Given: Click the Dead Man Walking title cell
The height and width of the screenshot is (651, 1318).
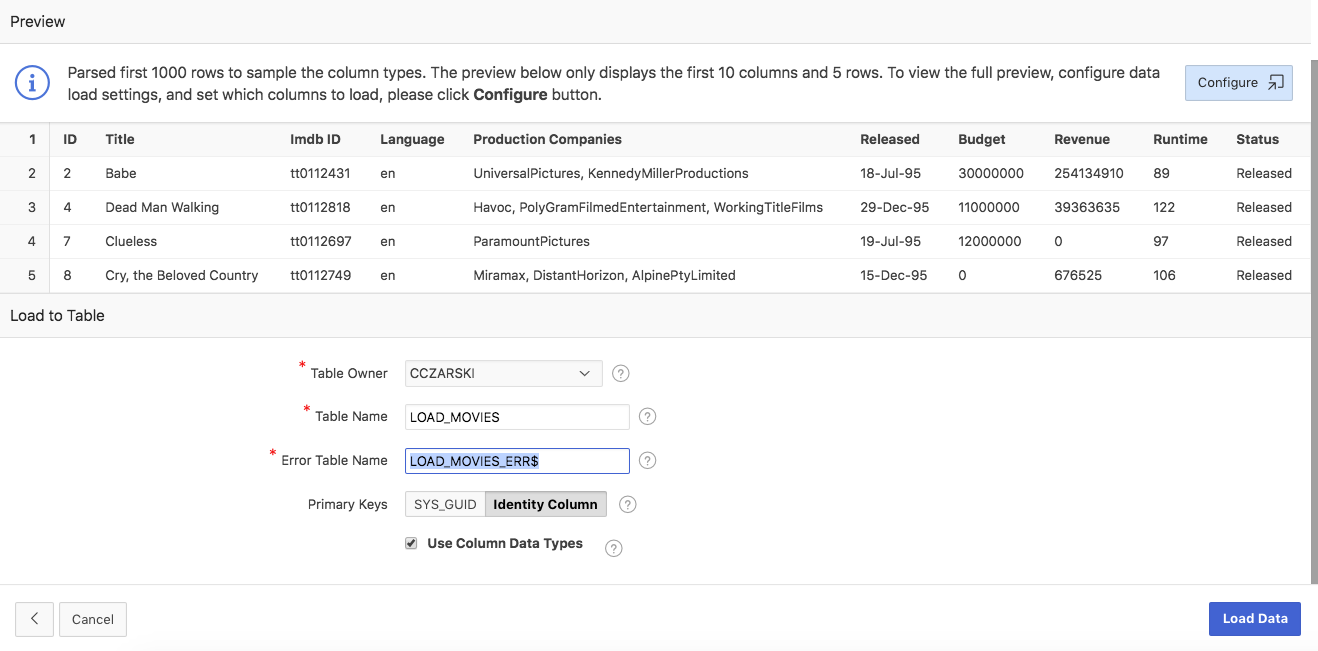Looking at the screenshot, I should click(162, 207).
